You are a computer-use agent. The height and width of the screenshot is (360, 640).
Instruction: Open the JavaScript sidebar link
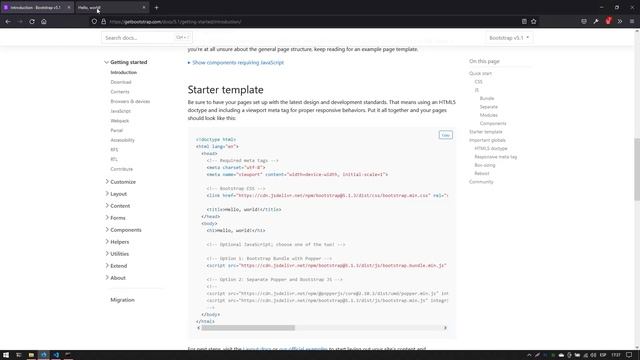click(x=120, y=111)
